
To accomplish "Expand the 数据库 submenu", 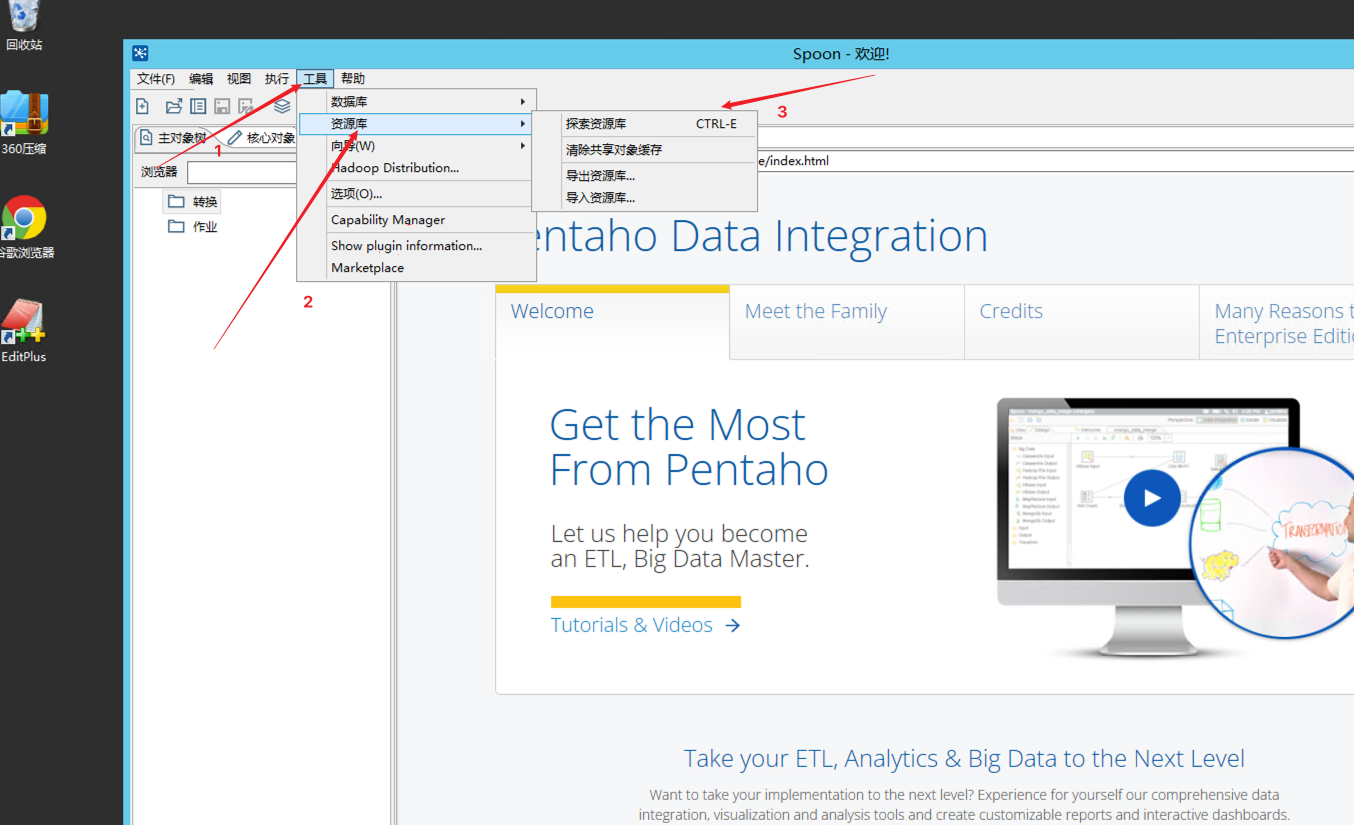I will (416, 102).
